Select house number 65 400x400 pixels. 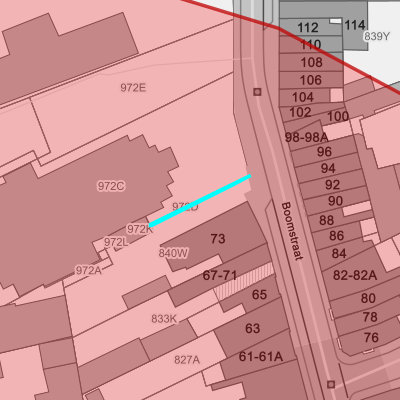(x=259, y=295)
